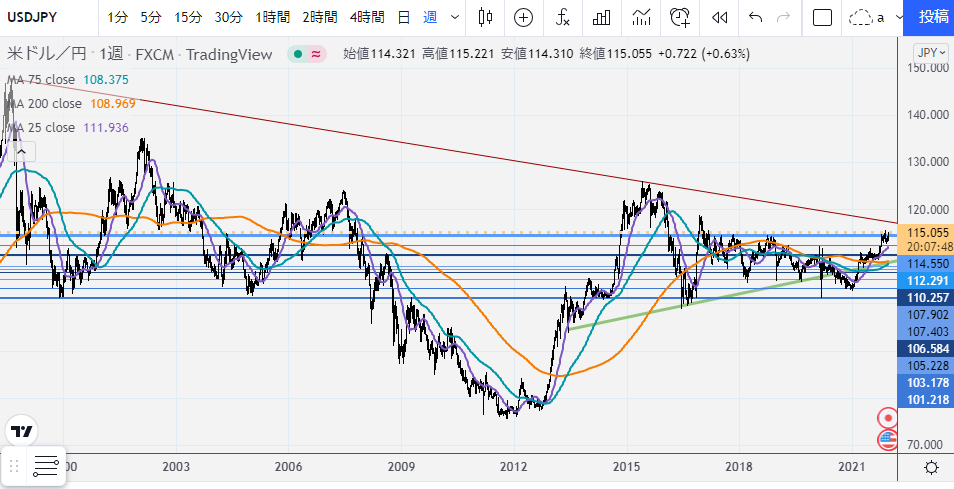Screen dimensions: 954x489
Task: Click the pink approximation symbol badge
Action: point(316,54)
